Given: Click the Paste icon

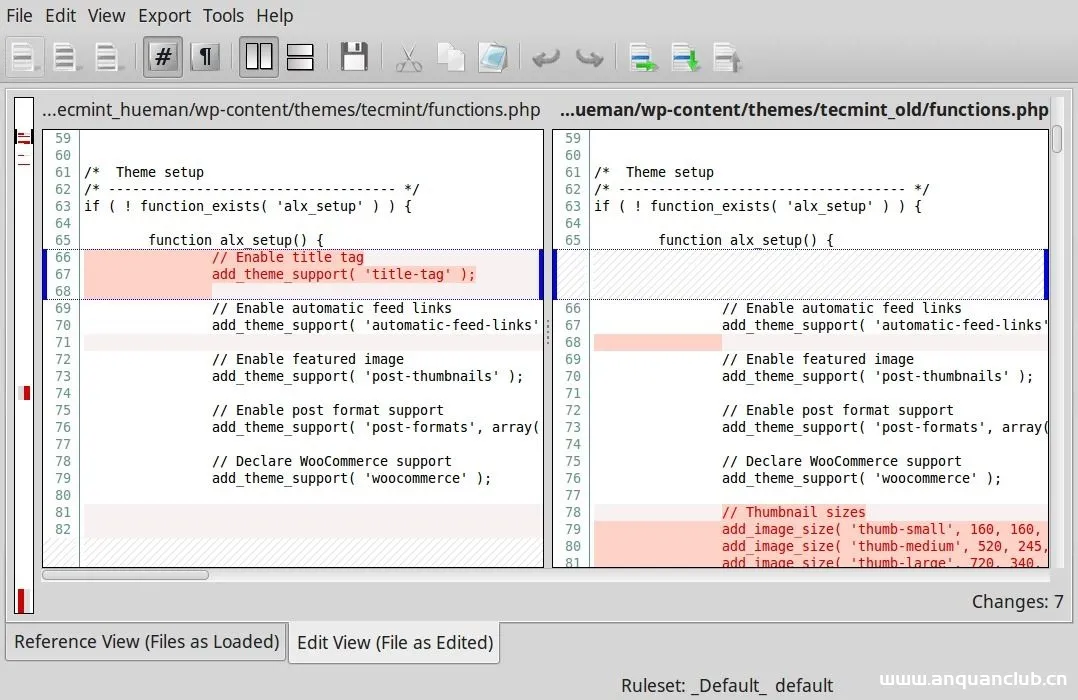Looking at the screenshot, I should [x=493, y=58].
